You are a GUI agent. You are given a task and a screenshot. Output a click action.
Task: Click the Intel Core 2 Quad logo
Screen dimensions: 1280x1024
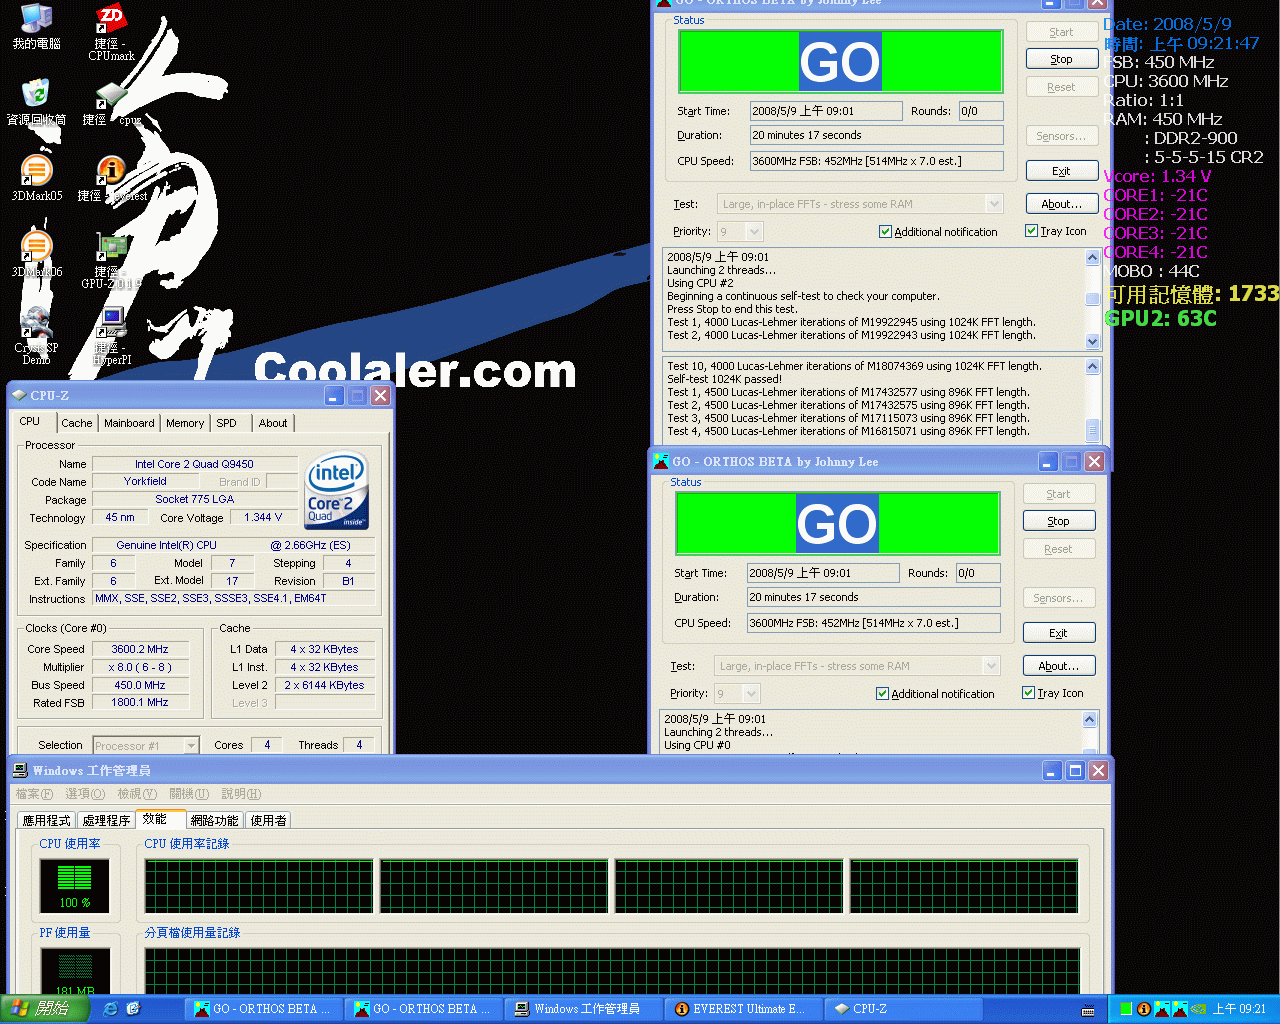tap(336, 491)
